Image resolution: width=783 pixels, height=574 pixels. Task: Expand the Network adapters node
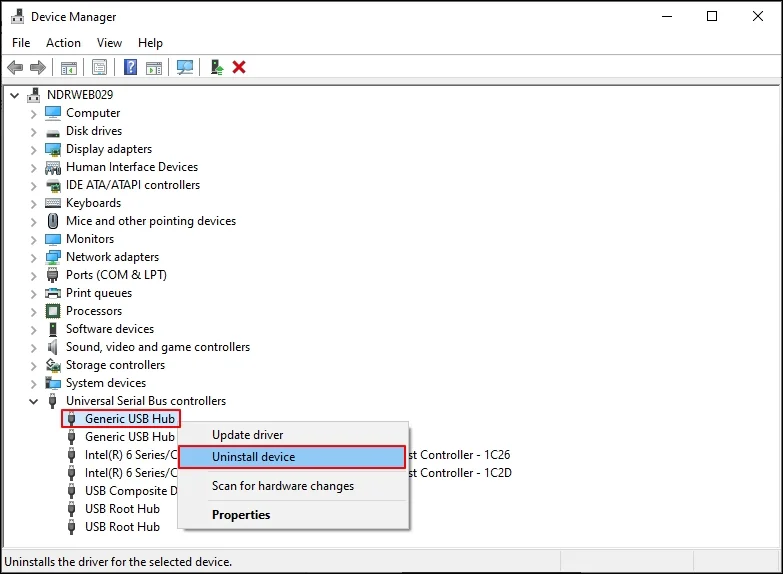coord(33,257)
